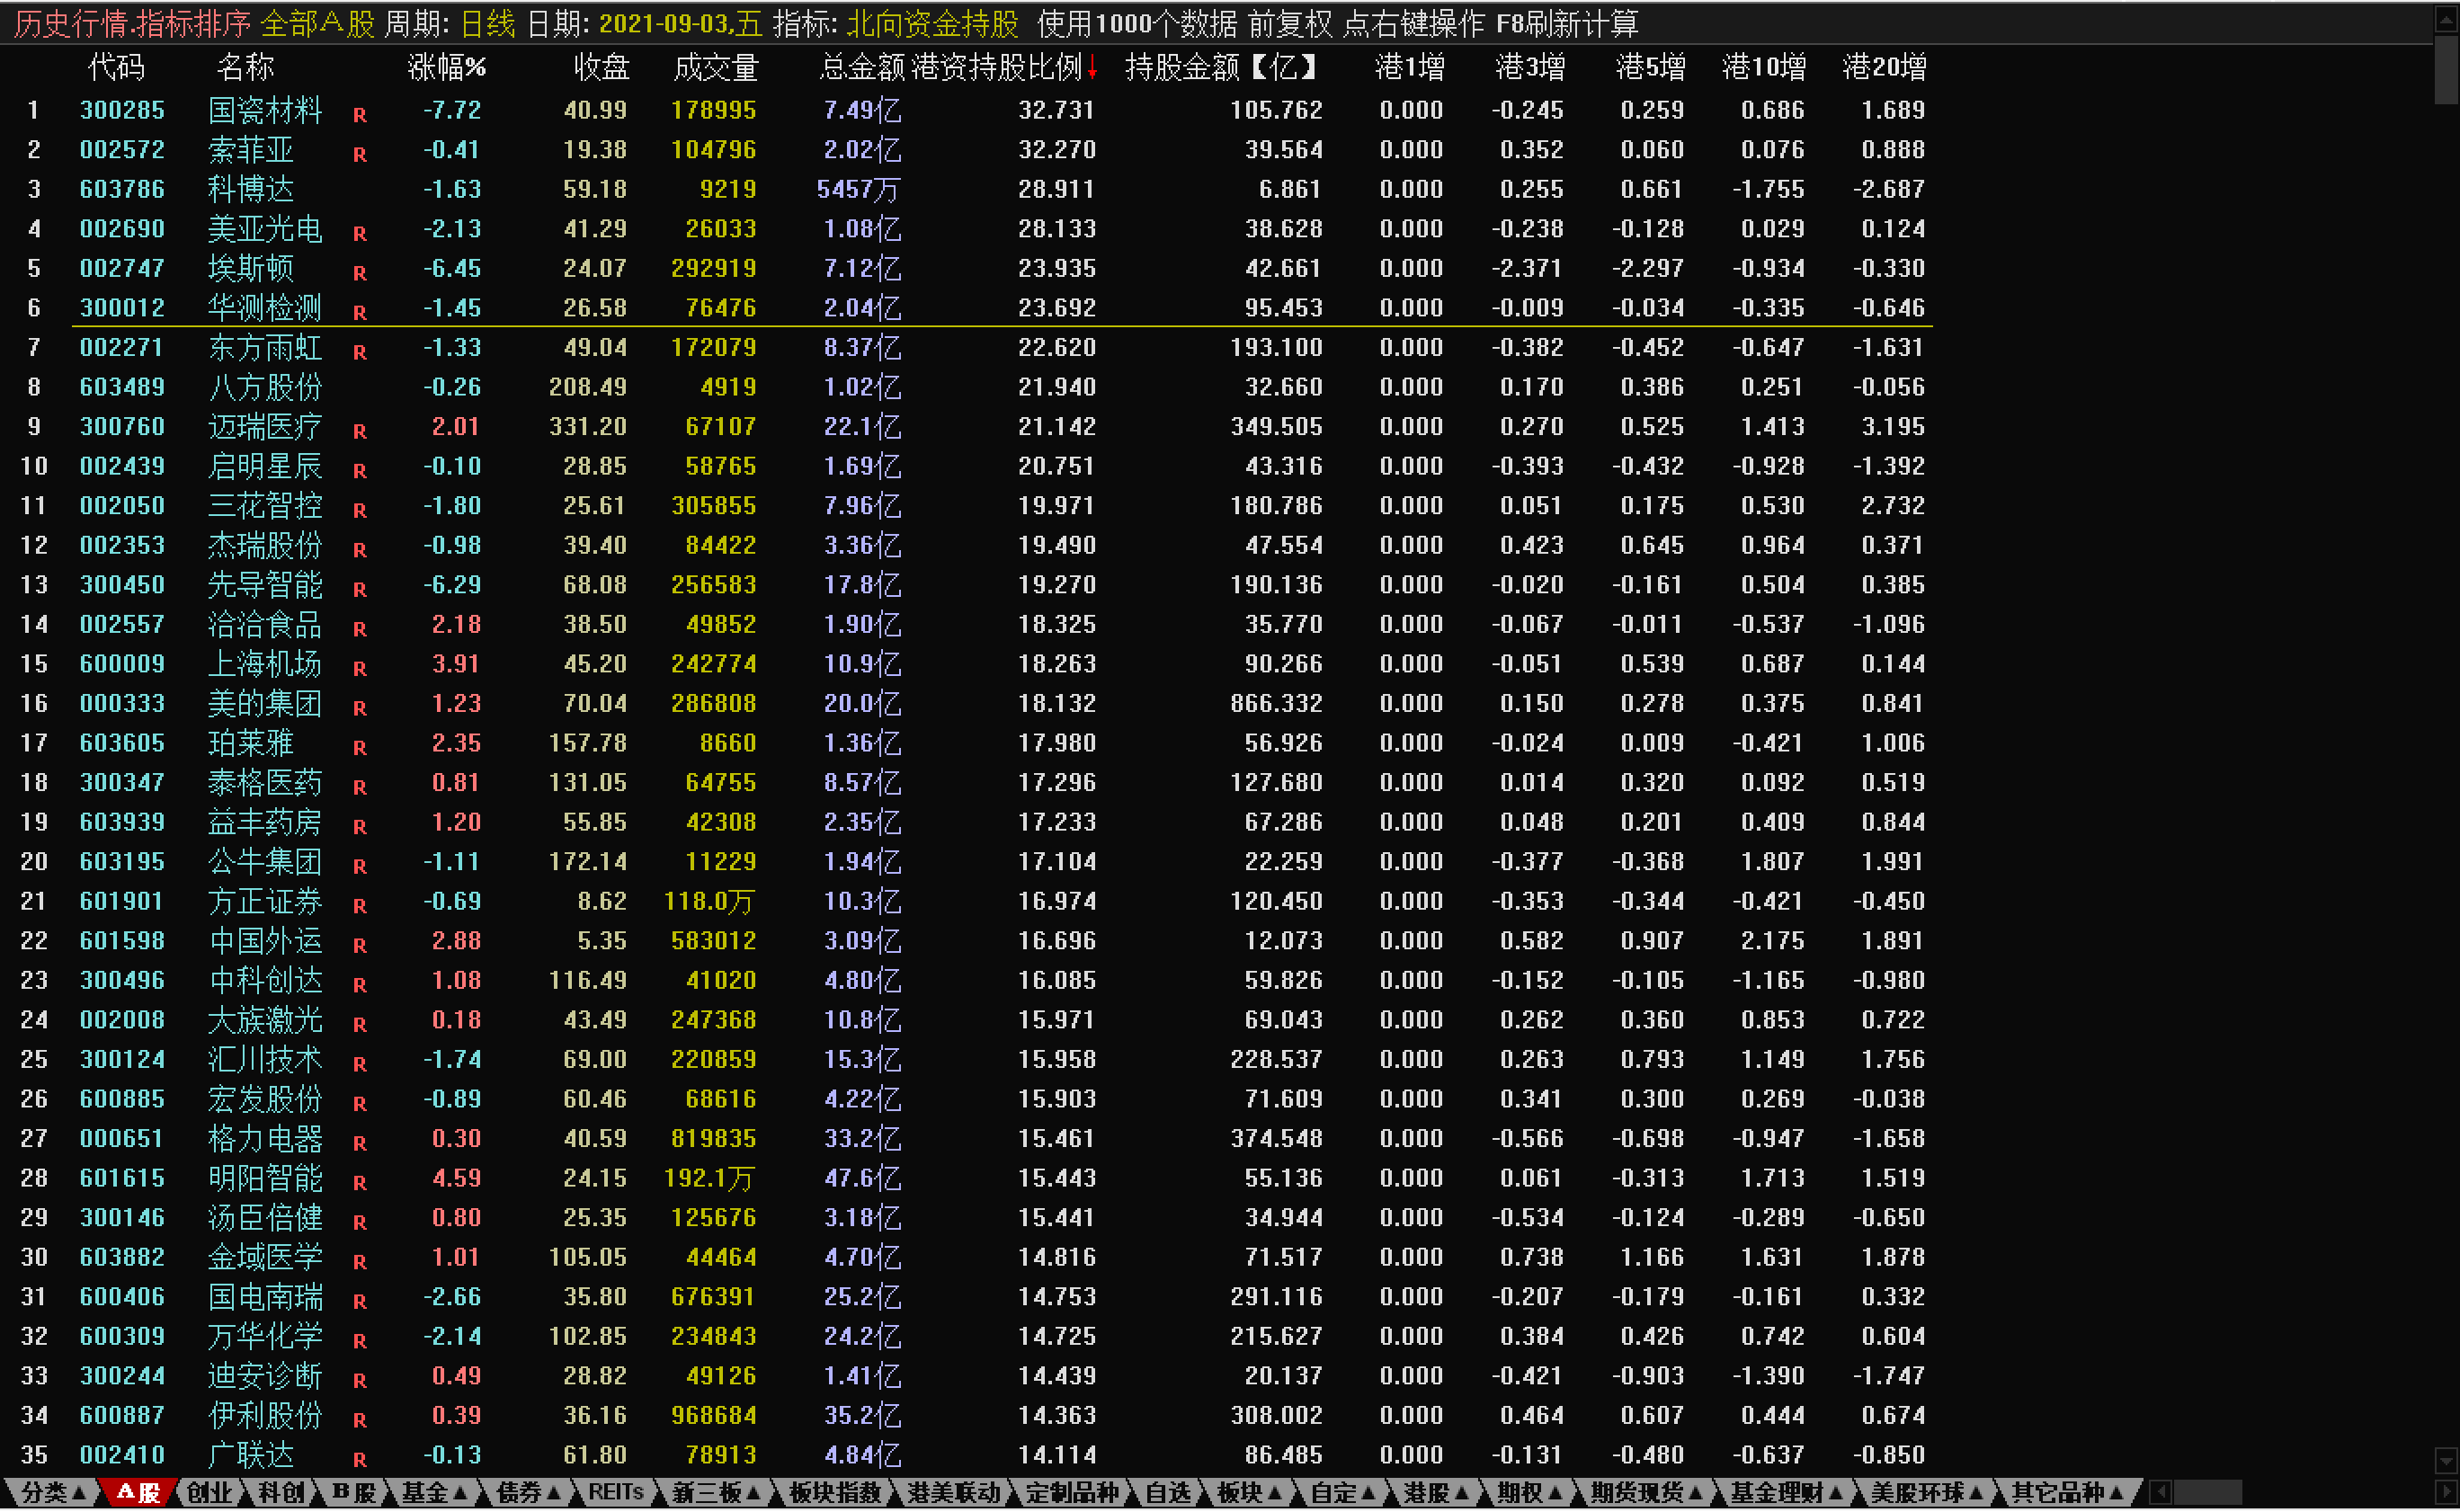Sort by 港20增 column header
The image size is (2460, 1512).
coord(1884,68)
